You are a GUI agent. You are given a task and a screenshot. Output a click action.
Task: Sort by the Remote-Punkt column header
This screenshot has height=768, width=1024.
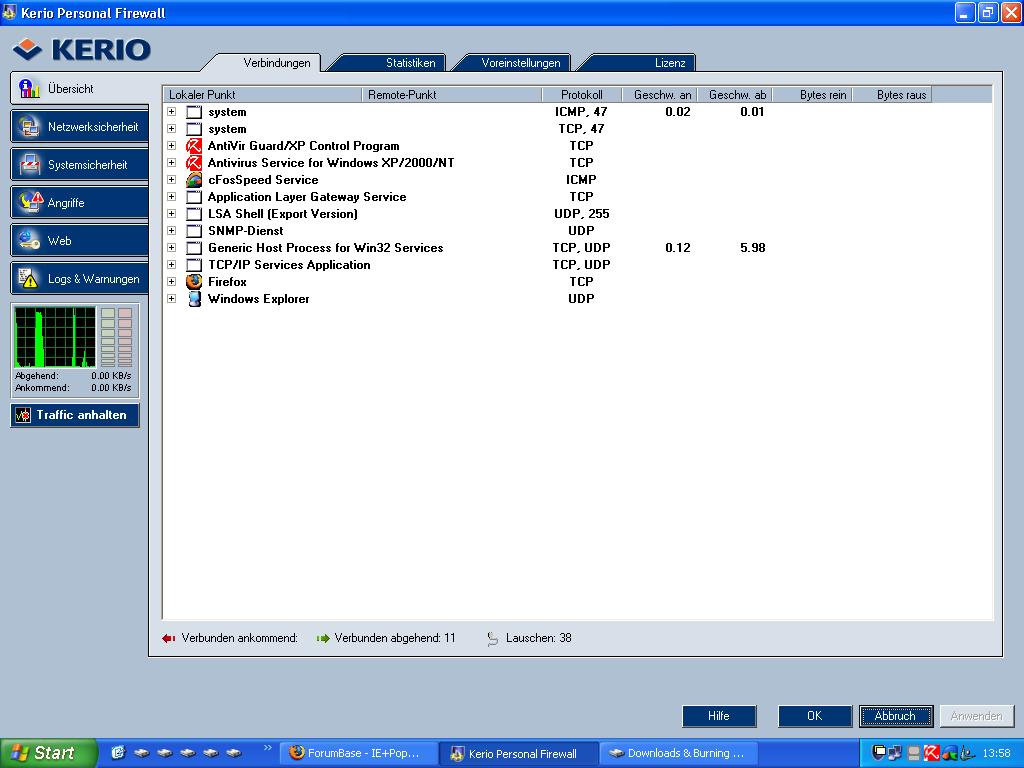(452, 95)
